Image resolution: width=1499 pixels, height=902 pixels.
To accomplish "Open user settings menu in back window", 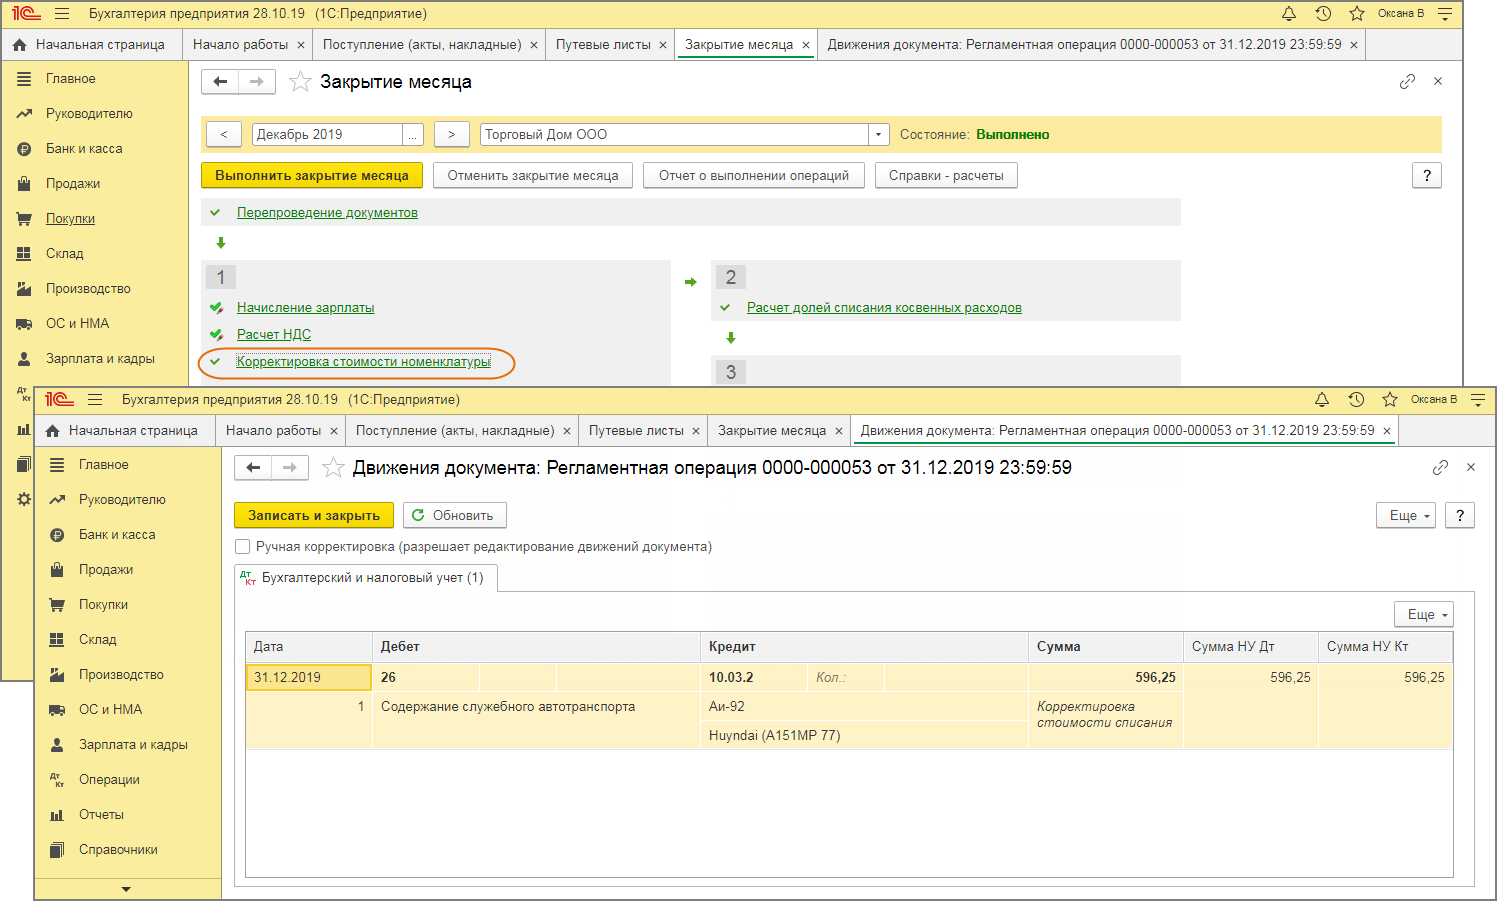I will click(x=1445, y=14).
